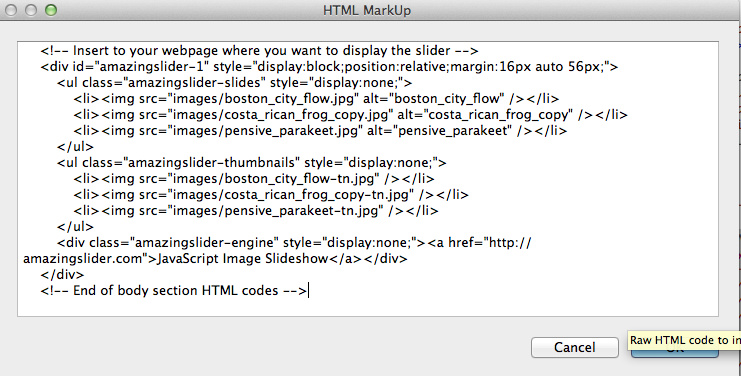Click the empty area below the code
This screenshot has width=741, height=376.
[x=368, y=307]
